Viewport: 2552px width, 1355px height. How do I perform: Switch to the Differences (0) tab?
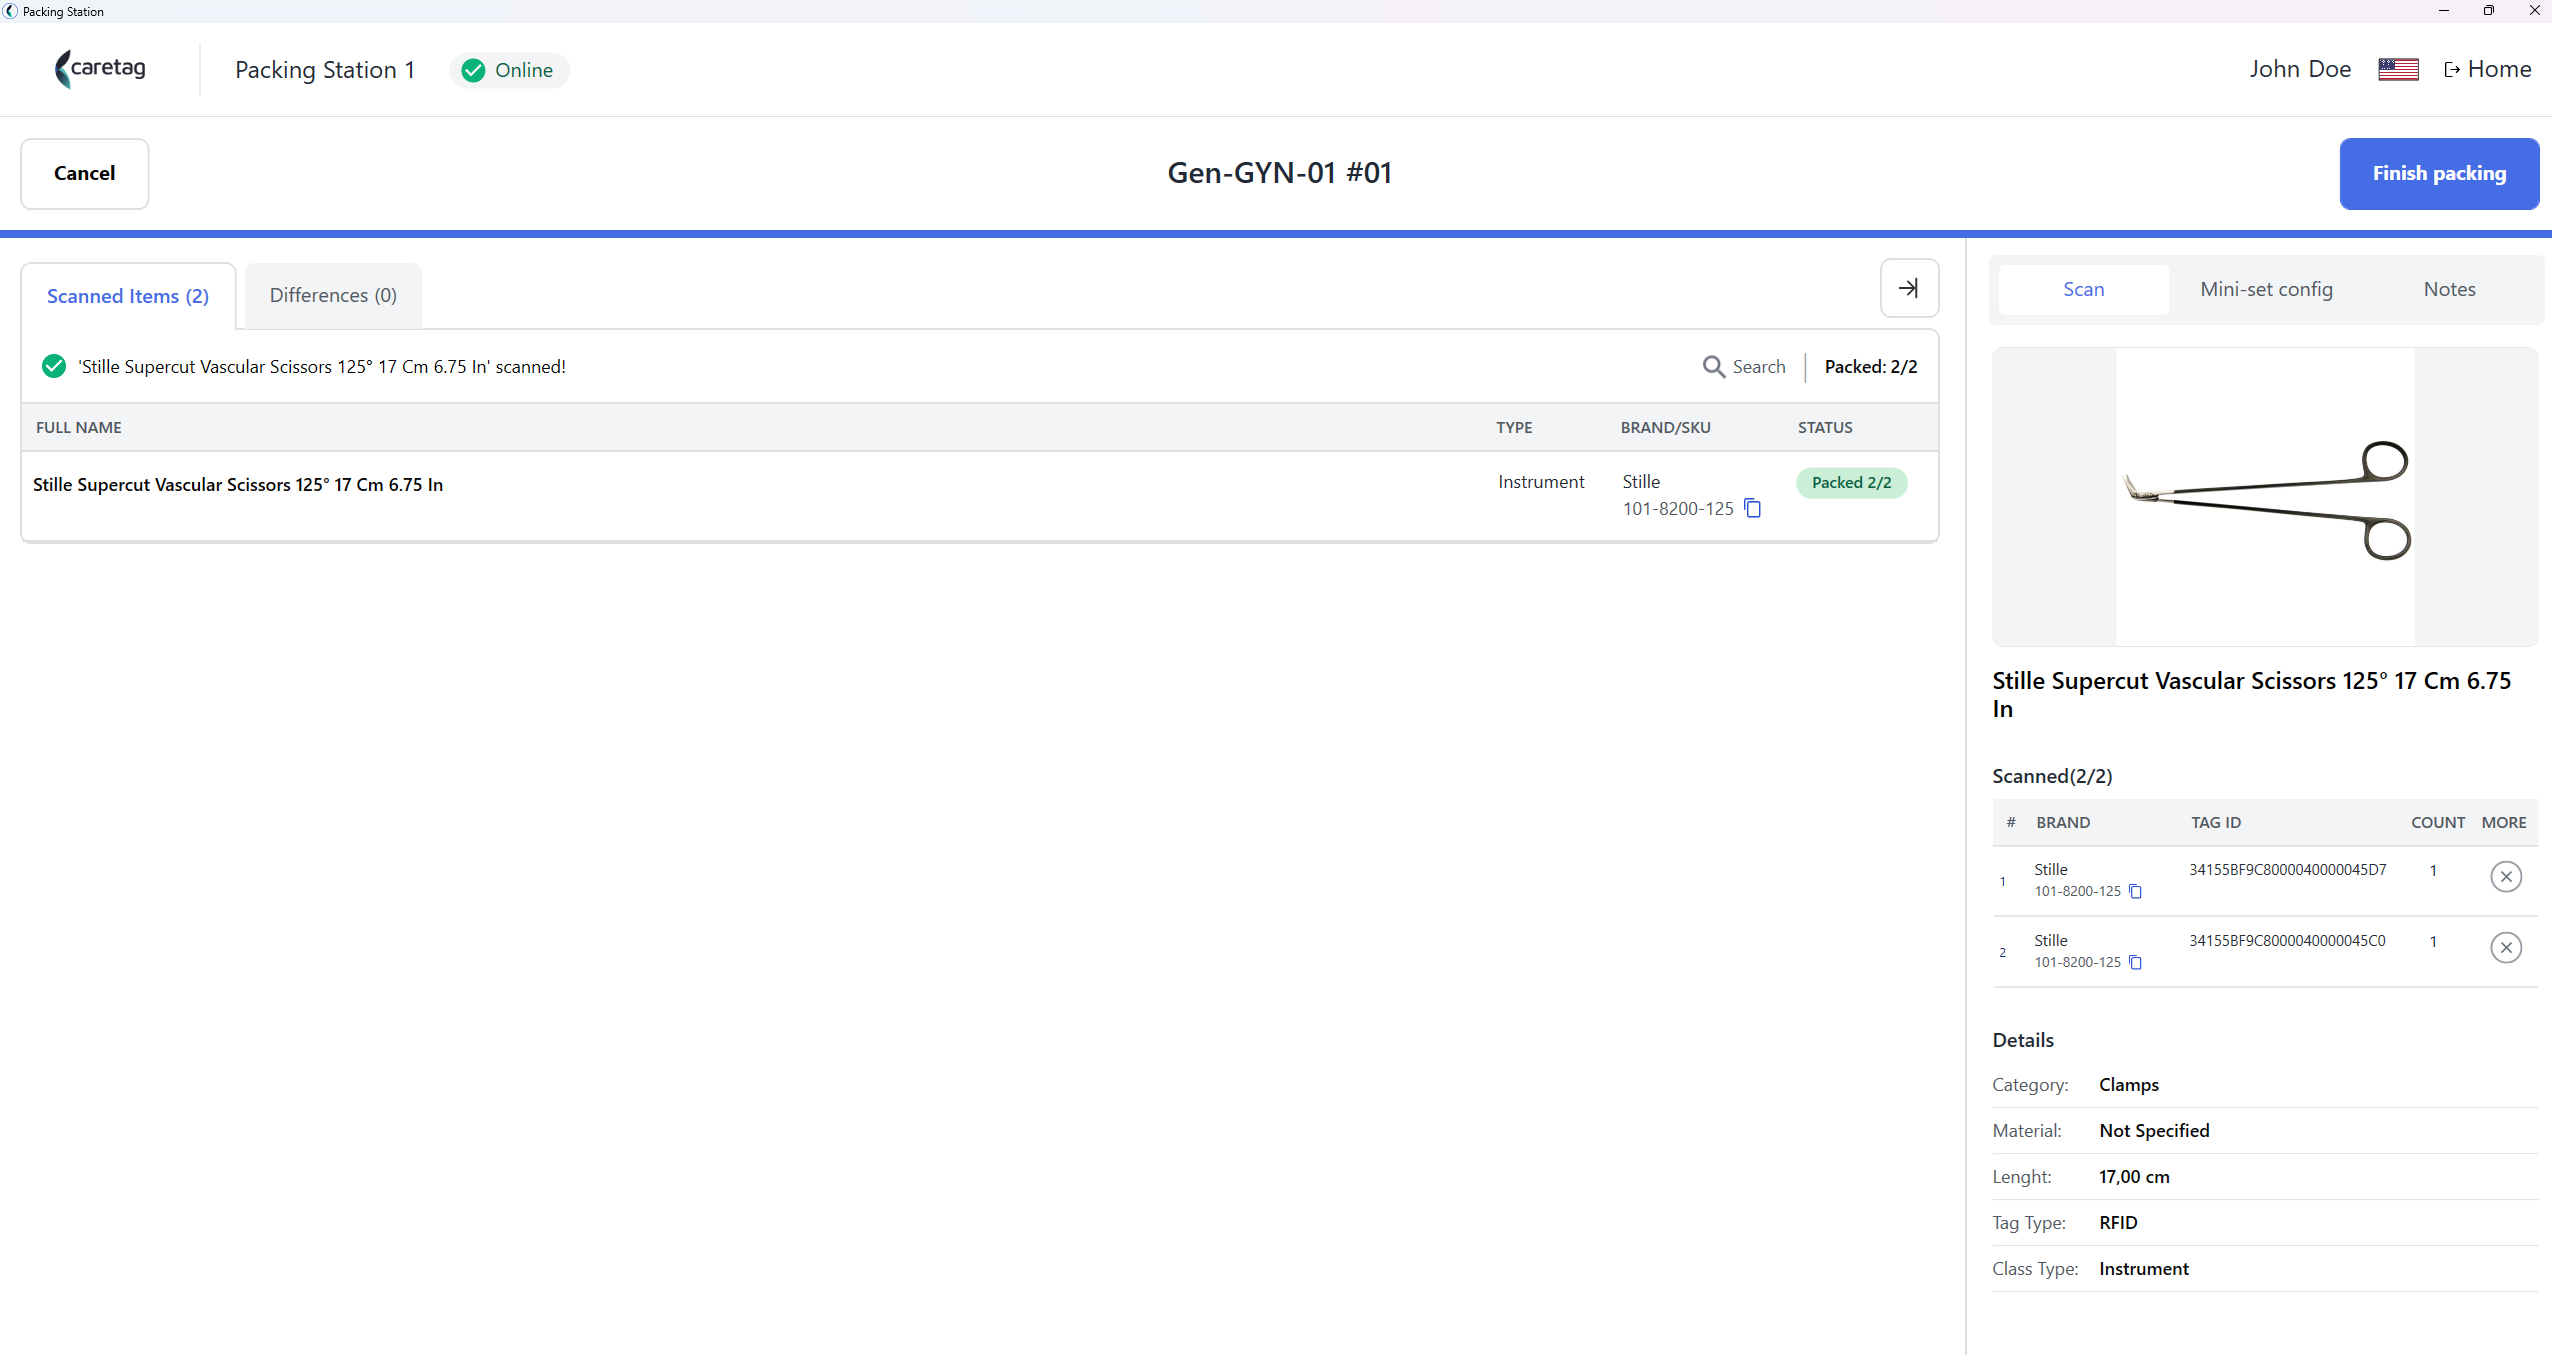[x=333, y=295]
